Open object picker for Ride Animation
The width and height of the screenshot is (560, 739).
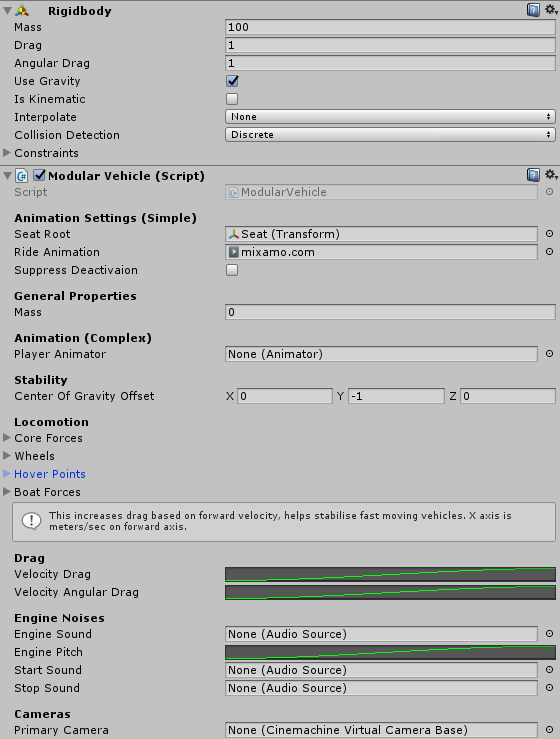[x=549, y=252]
